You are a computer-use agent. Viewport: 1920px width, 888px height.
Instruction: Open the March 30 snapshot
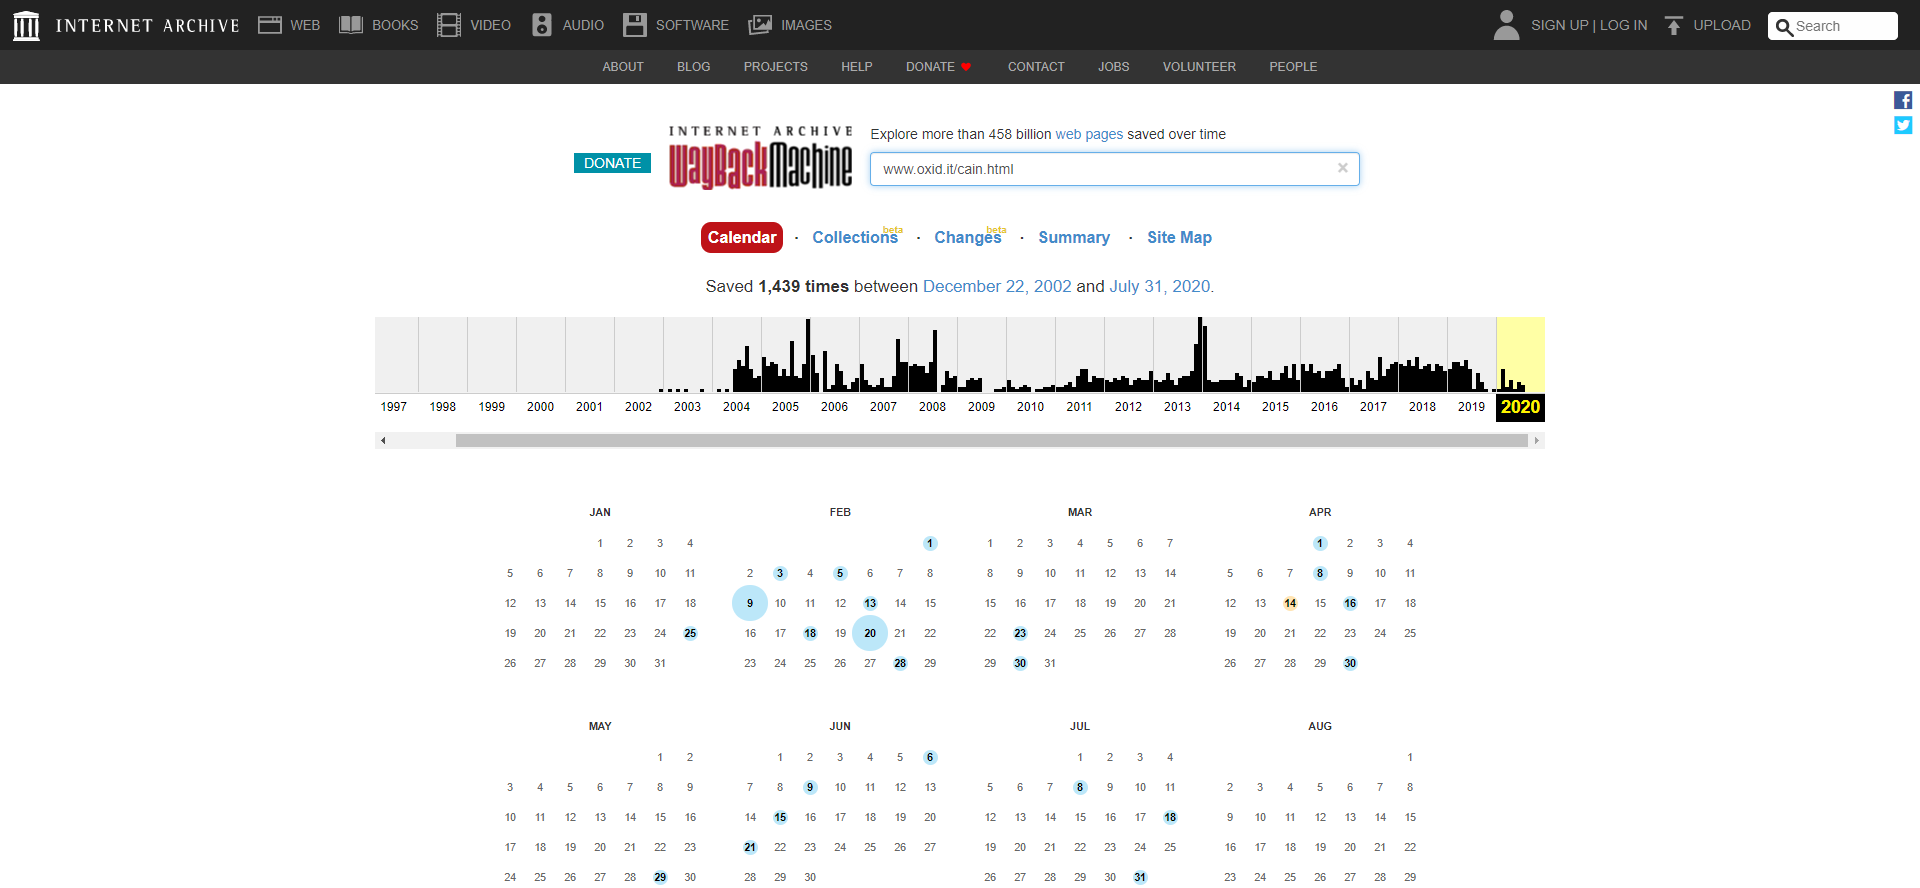click(x=1020, y=663)
